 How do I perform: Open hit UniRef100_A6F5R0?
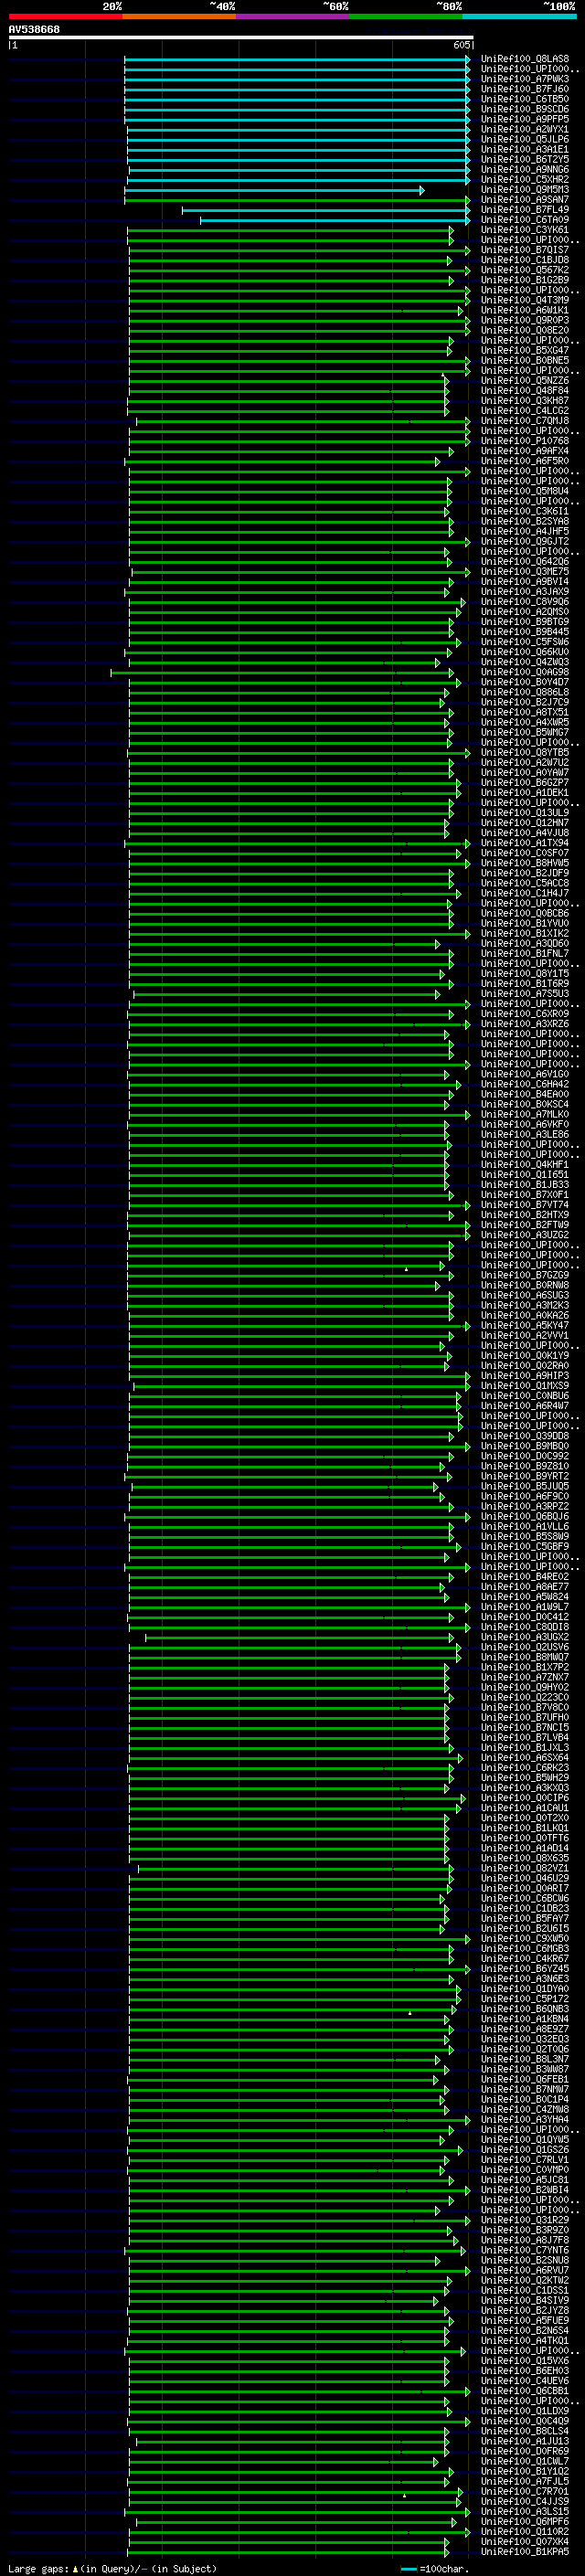click(x=525, y=461)
